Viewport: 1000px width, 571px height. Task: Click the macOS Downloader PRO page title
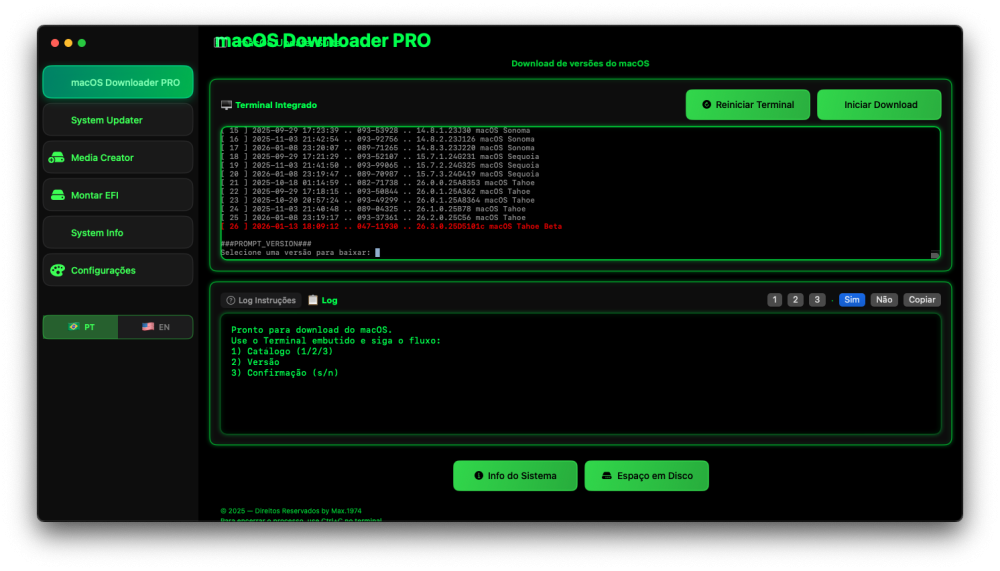[323, 41]
